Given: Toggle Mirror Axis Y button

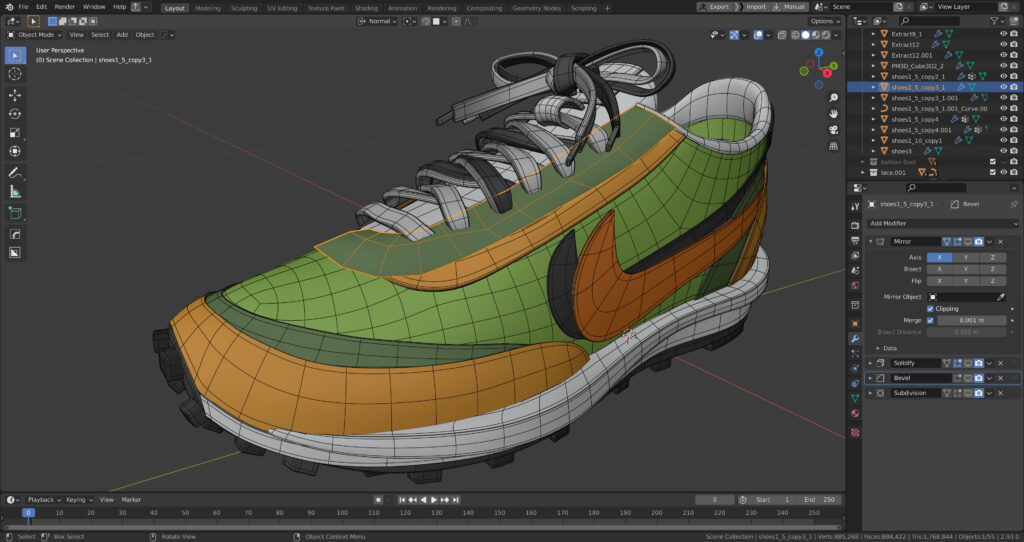Looking at the screenshot, I should click(967, 257).
